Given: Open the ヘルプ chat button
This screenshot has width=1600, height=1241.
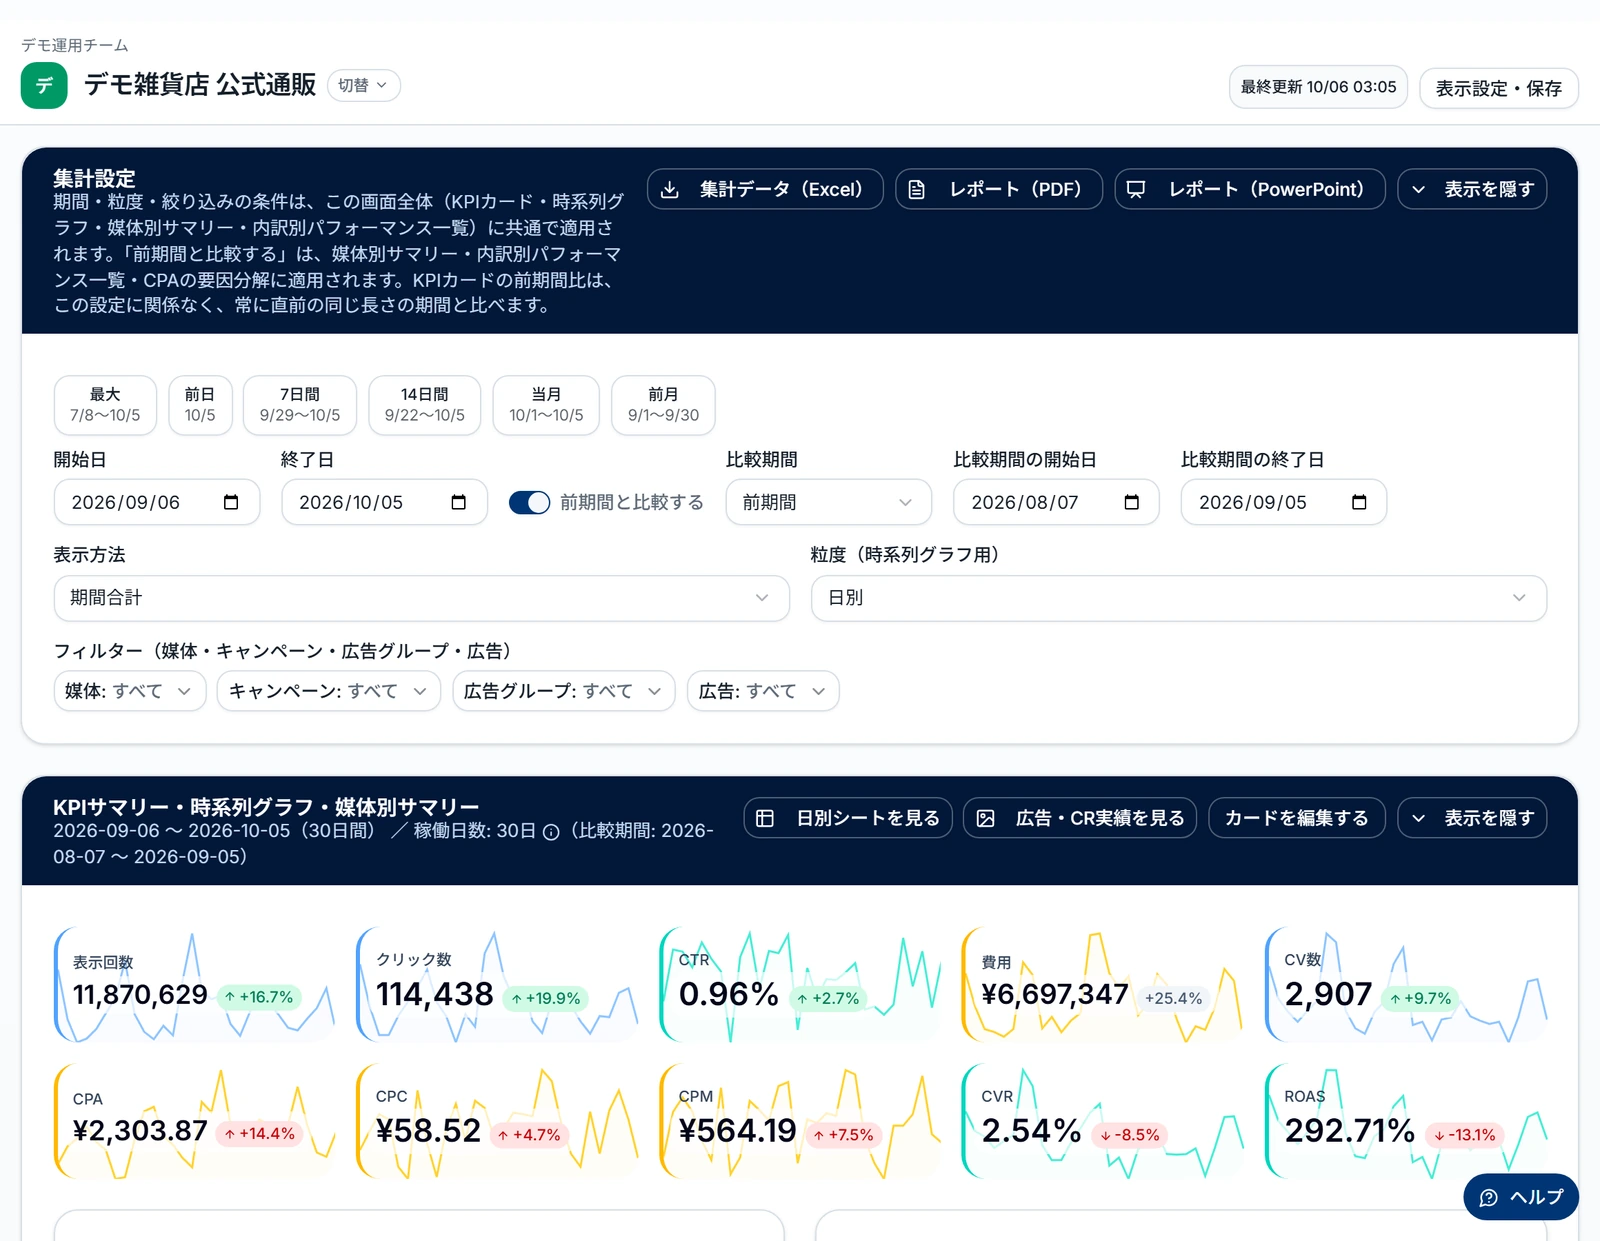Looking at the screenshot, I should click(1521, 1197).
